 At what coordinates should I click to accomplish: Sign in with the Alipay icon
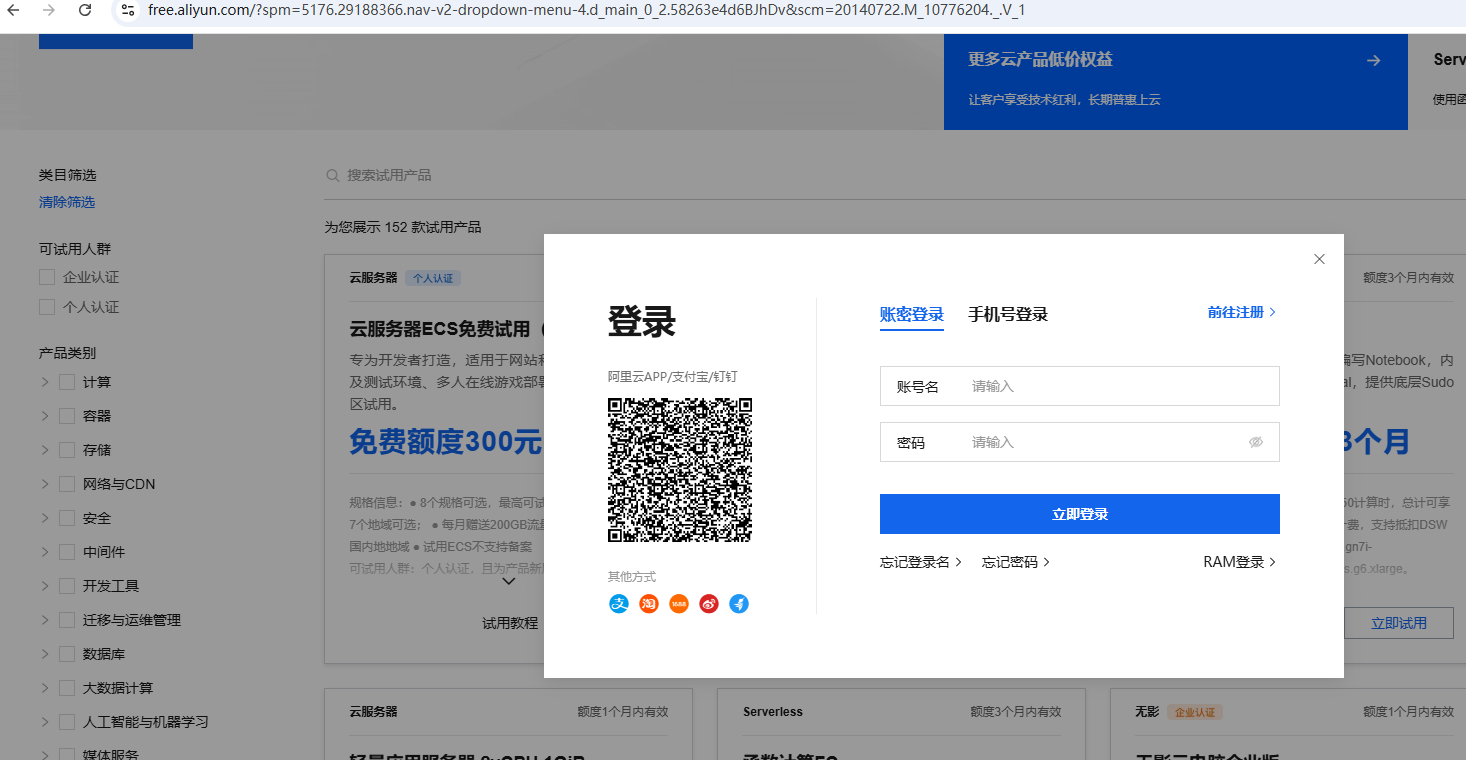619,604
